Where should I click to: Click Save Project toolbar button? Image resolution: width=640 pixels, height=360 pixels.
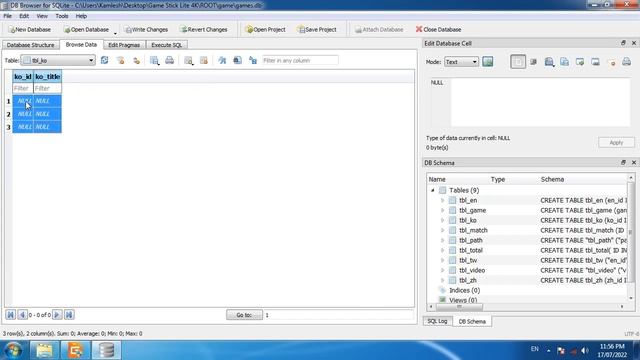[x=317, y=29]
